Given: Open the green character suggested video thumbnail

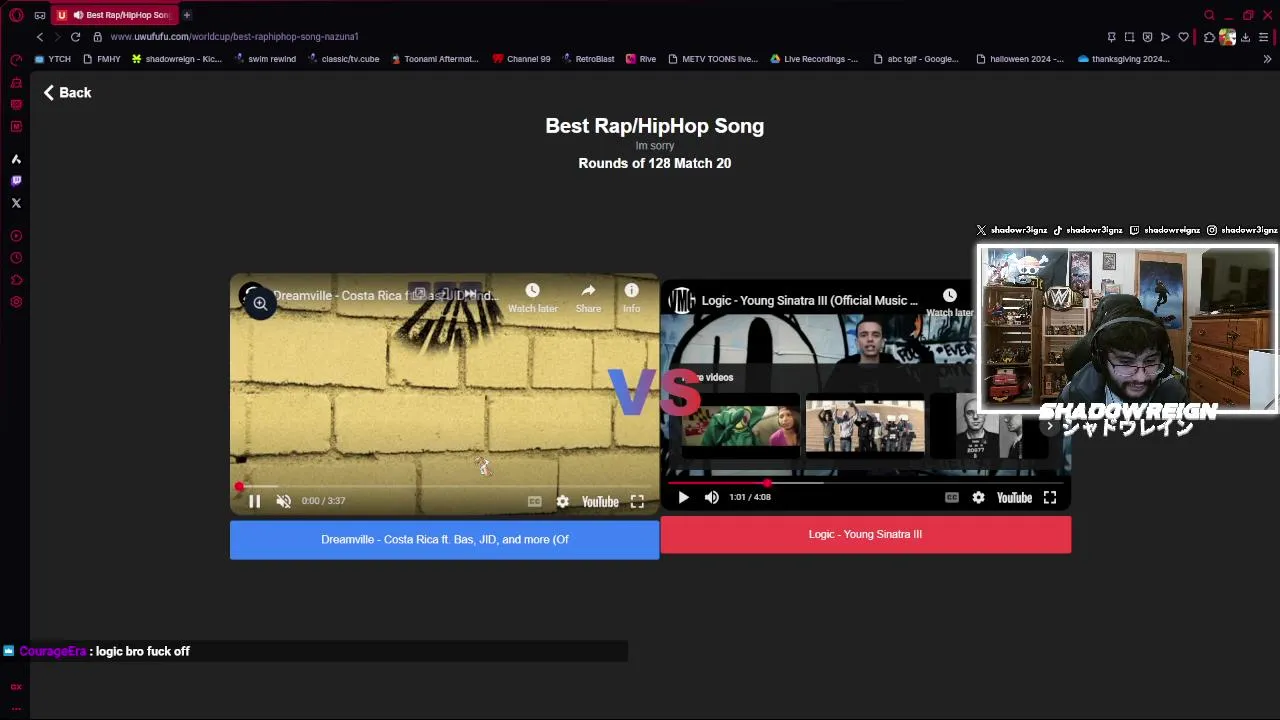Looking at the screenshot, I should pos(741,427).
